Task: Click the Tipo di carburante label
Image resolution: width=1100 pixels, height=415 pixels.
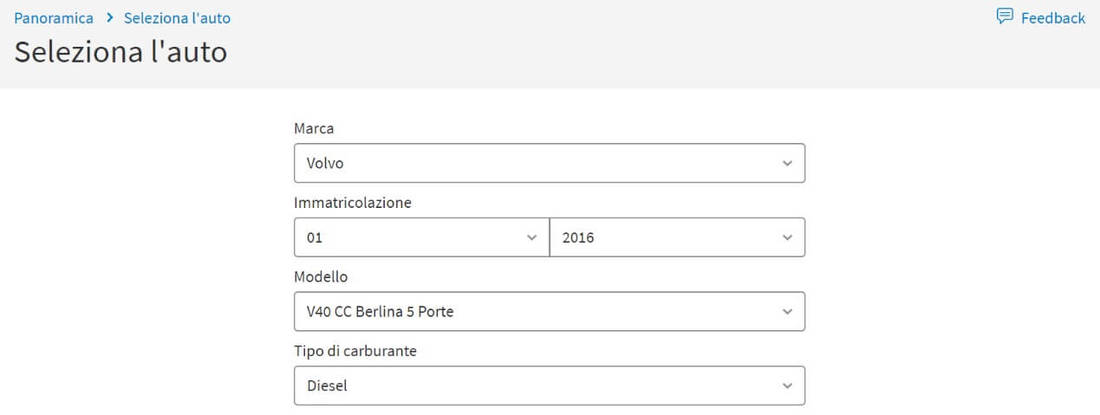Action: tap(355, 351)
